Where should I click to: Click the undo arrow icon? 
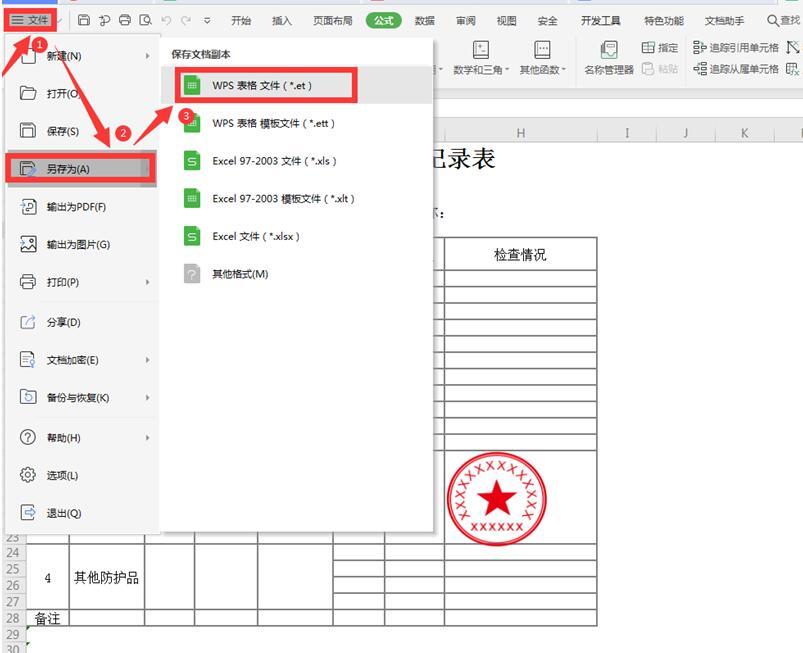(x=166, y=20)
